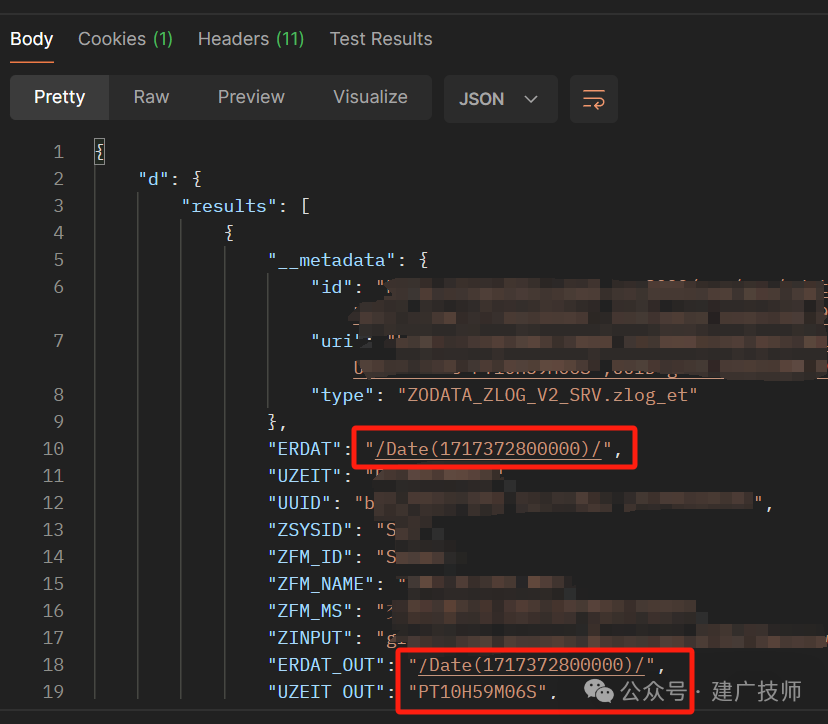The height and width of the screenshot is (724, 828).
Task: Click the "UZEIT_OUT" key on line 19
Action: pos(326,692)
